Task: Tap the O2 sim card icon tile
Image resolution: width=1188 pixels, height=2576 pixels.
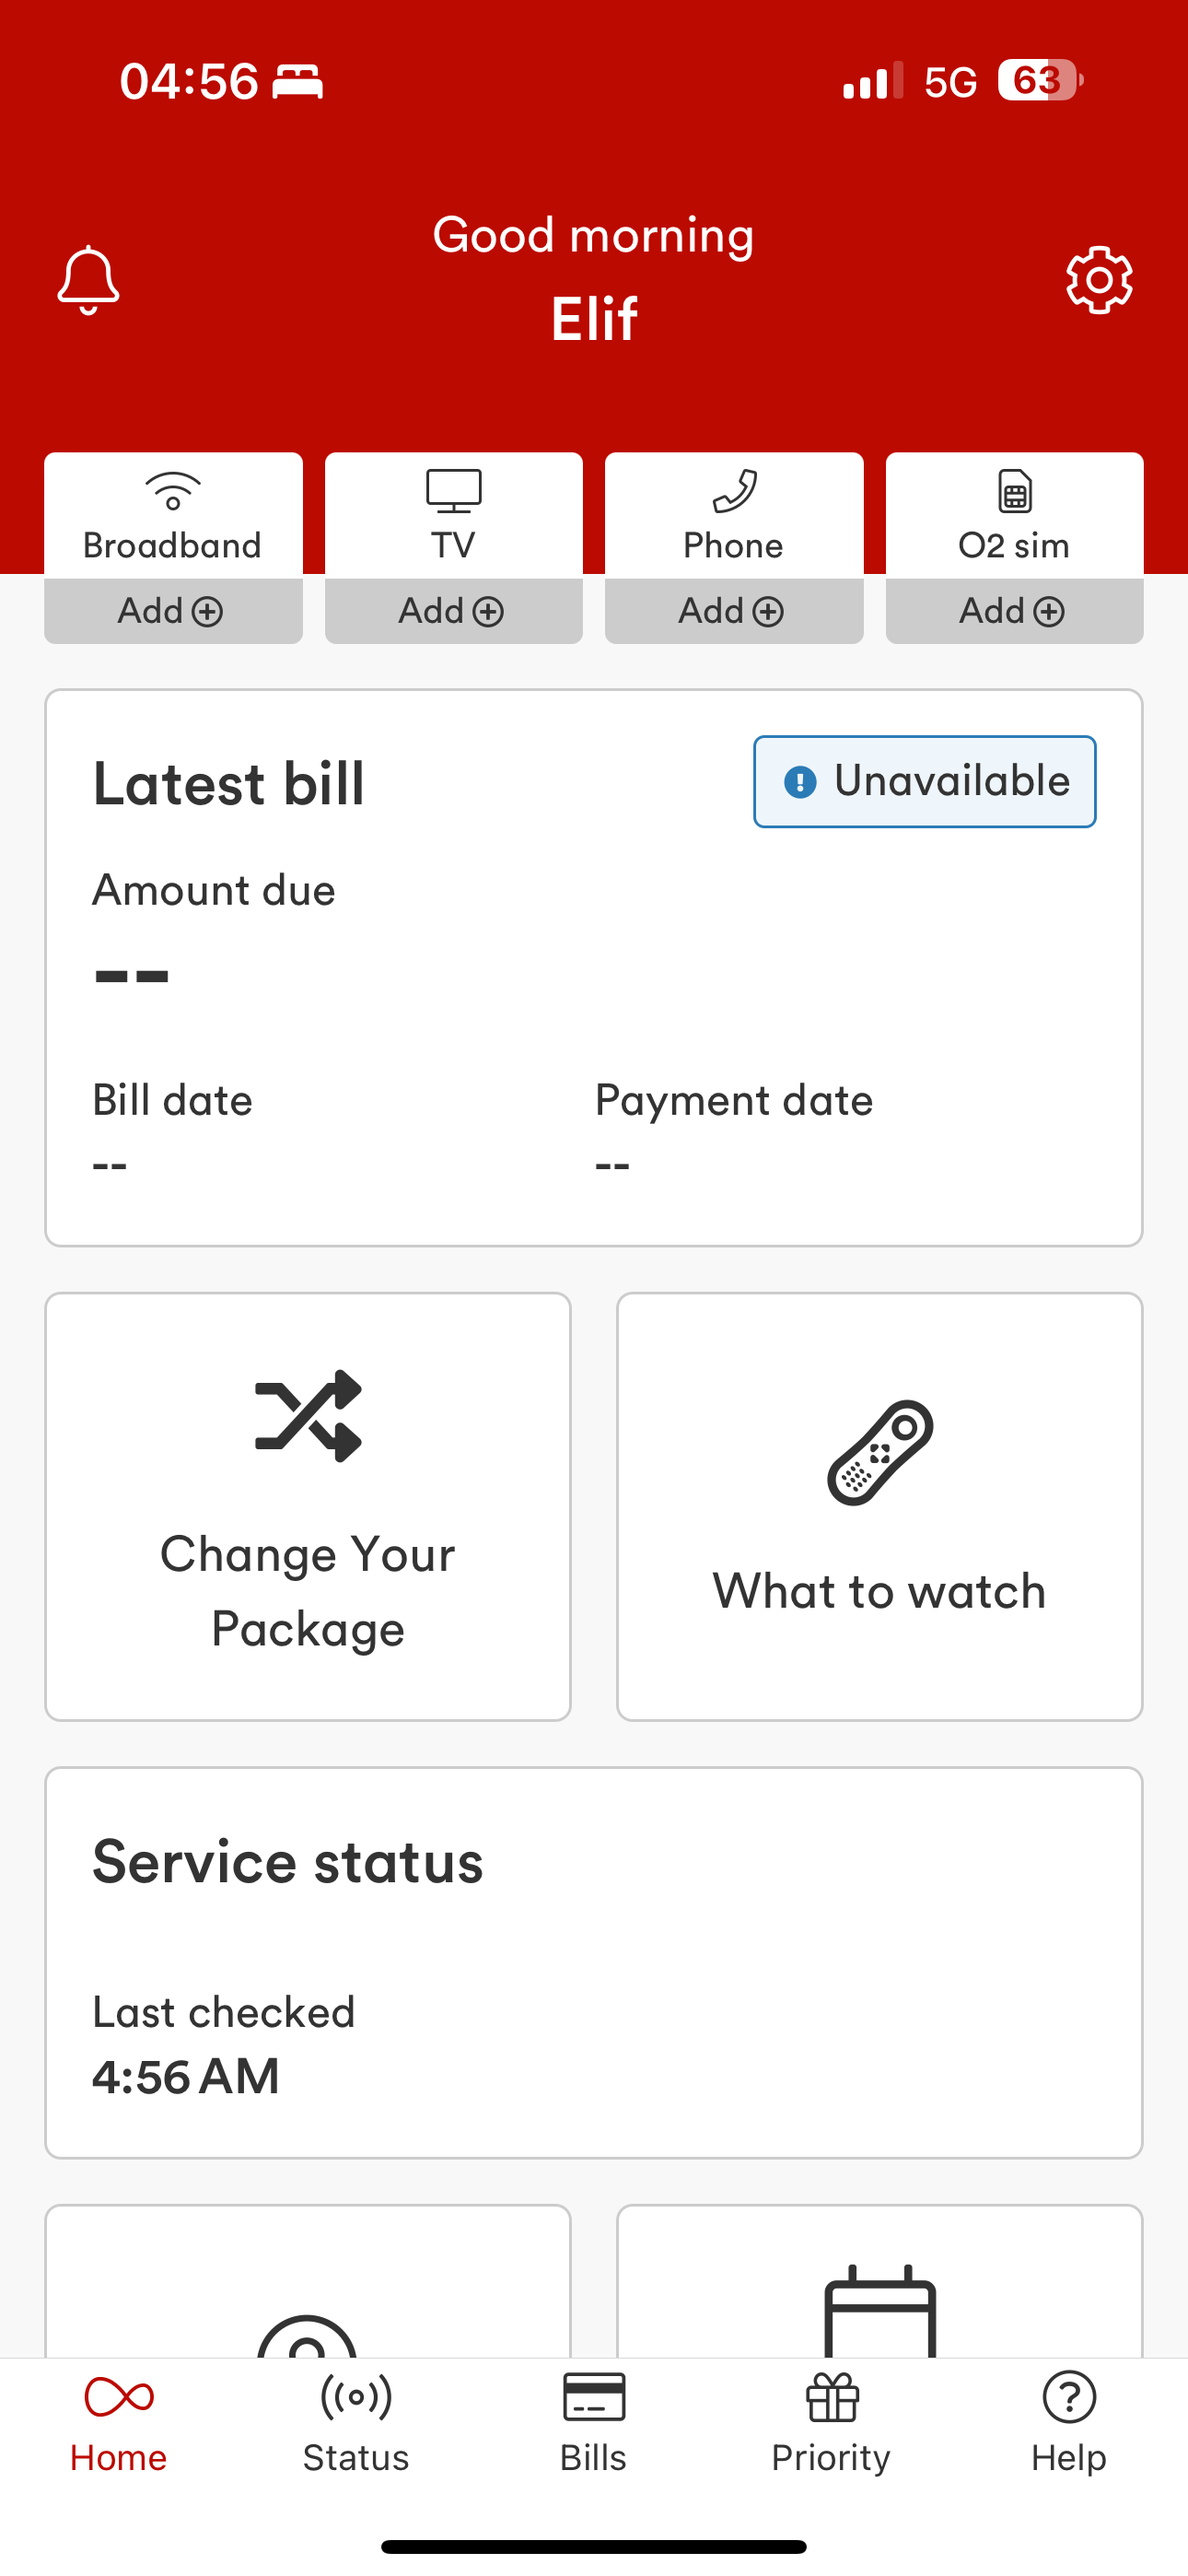Action: (x=1015, y=515)
